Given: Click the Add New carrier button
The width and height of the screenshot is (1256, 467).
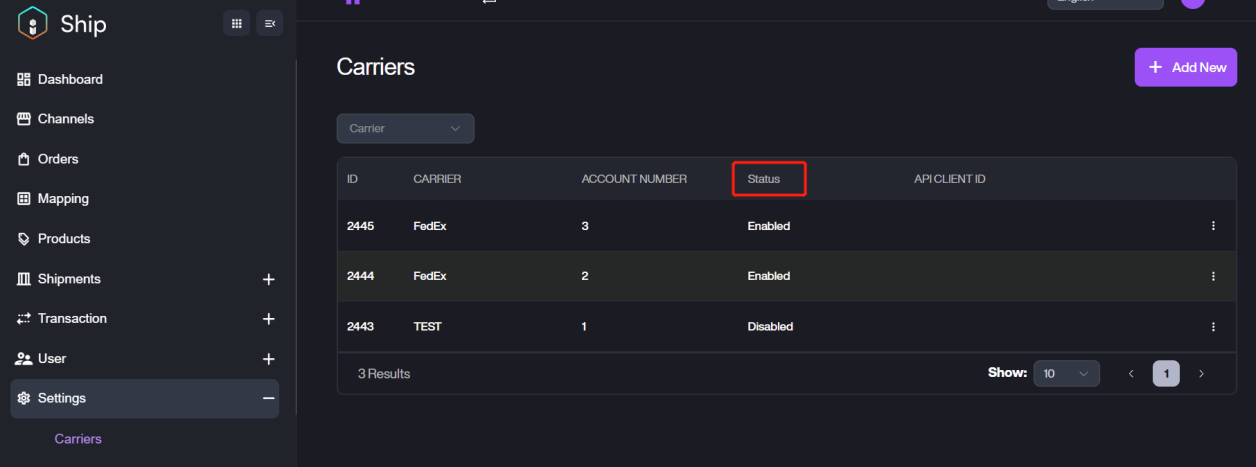Looking at the screenshot, I should [x=1185, y=67].
